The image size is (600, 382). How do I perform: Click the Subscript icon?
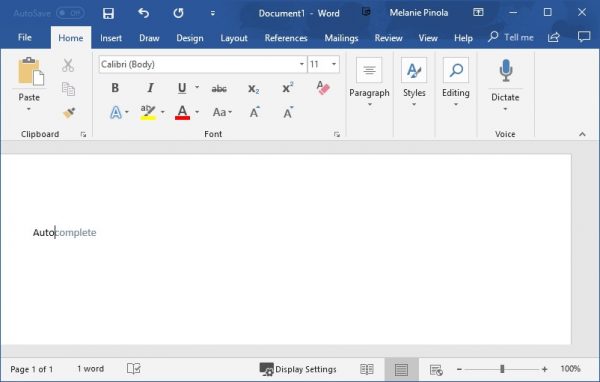[x=253, y=89]
